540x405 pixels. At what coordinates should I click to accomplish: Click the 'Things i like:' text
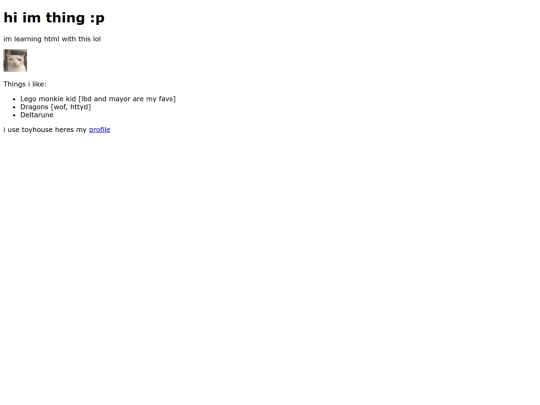pyautogui.click(x=25, y=84)
